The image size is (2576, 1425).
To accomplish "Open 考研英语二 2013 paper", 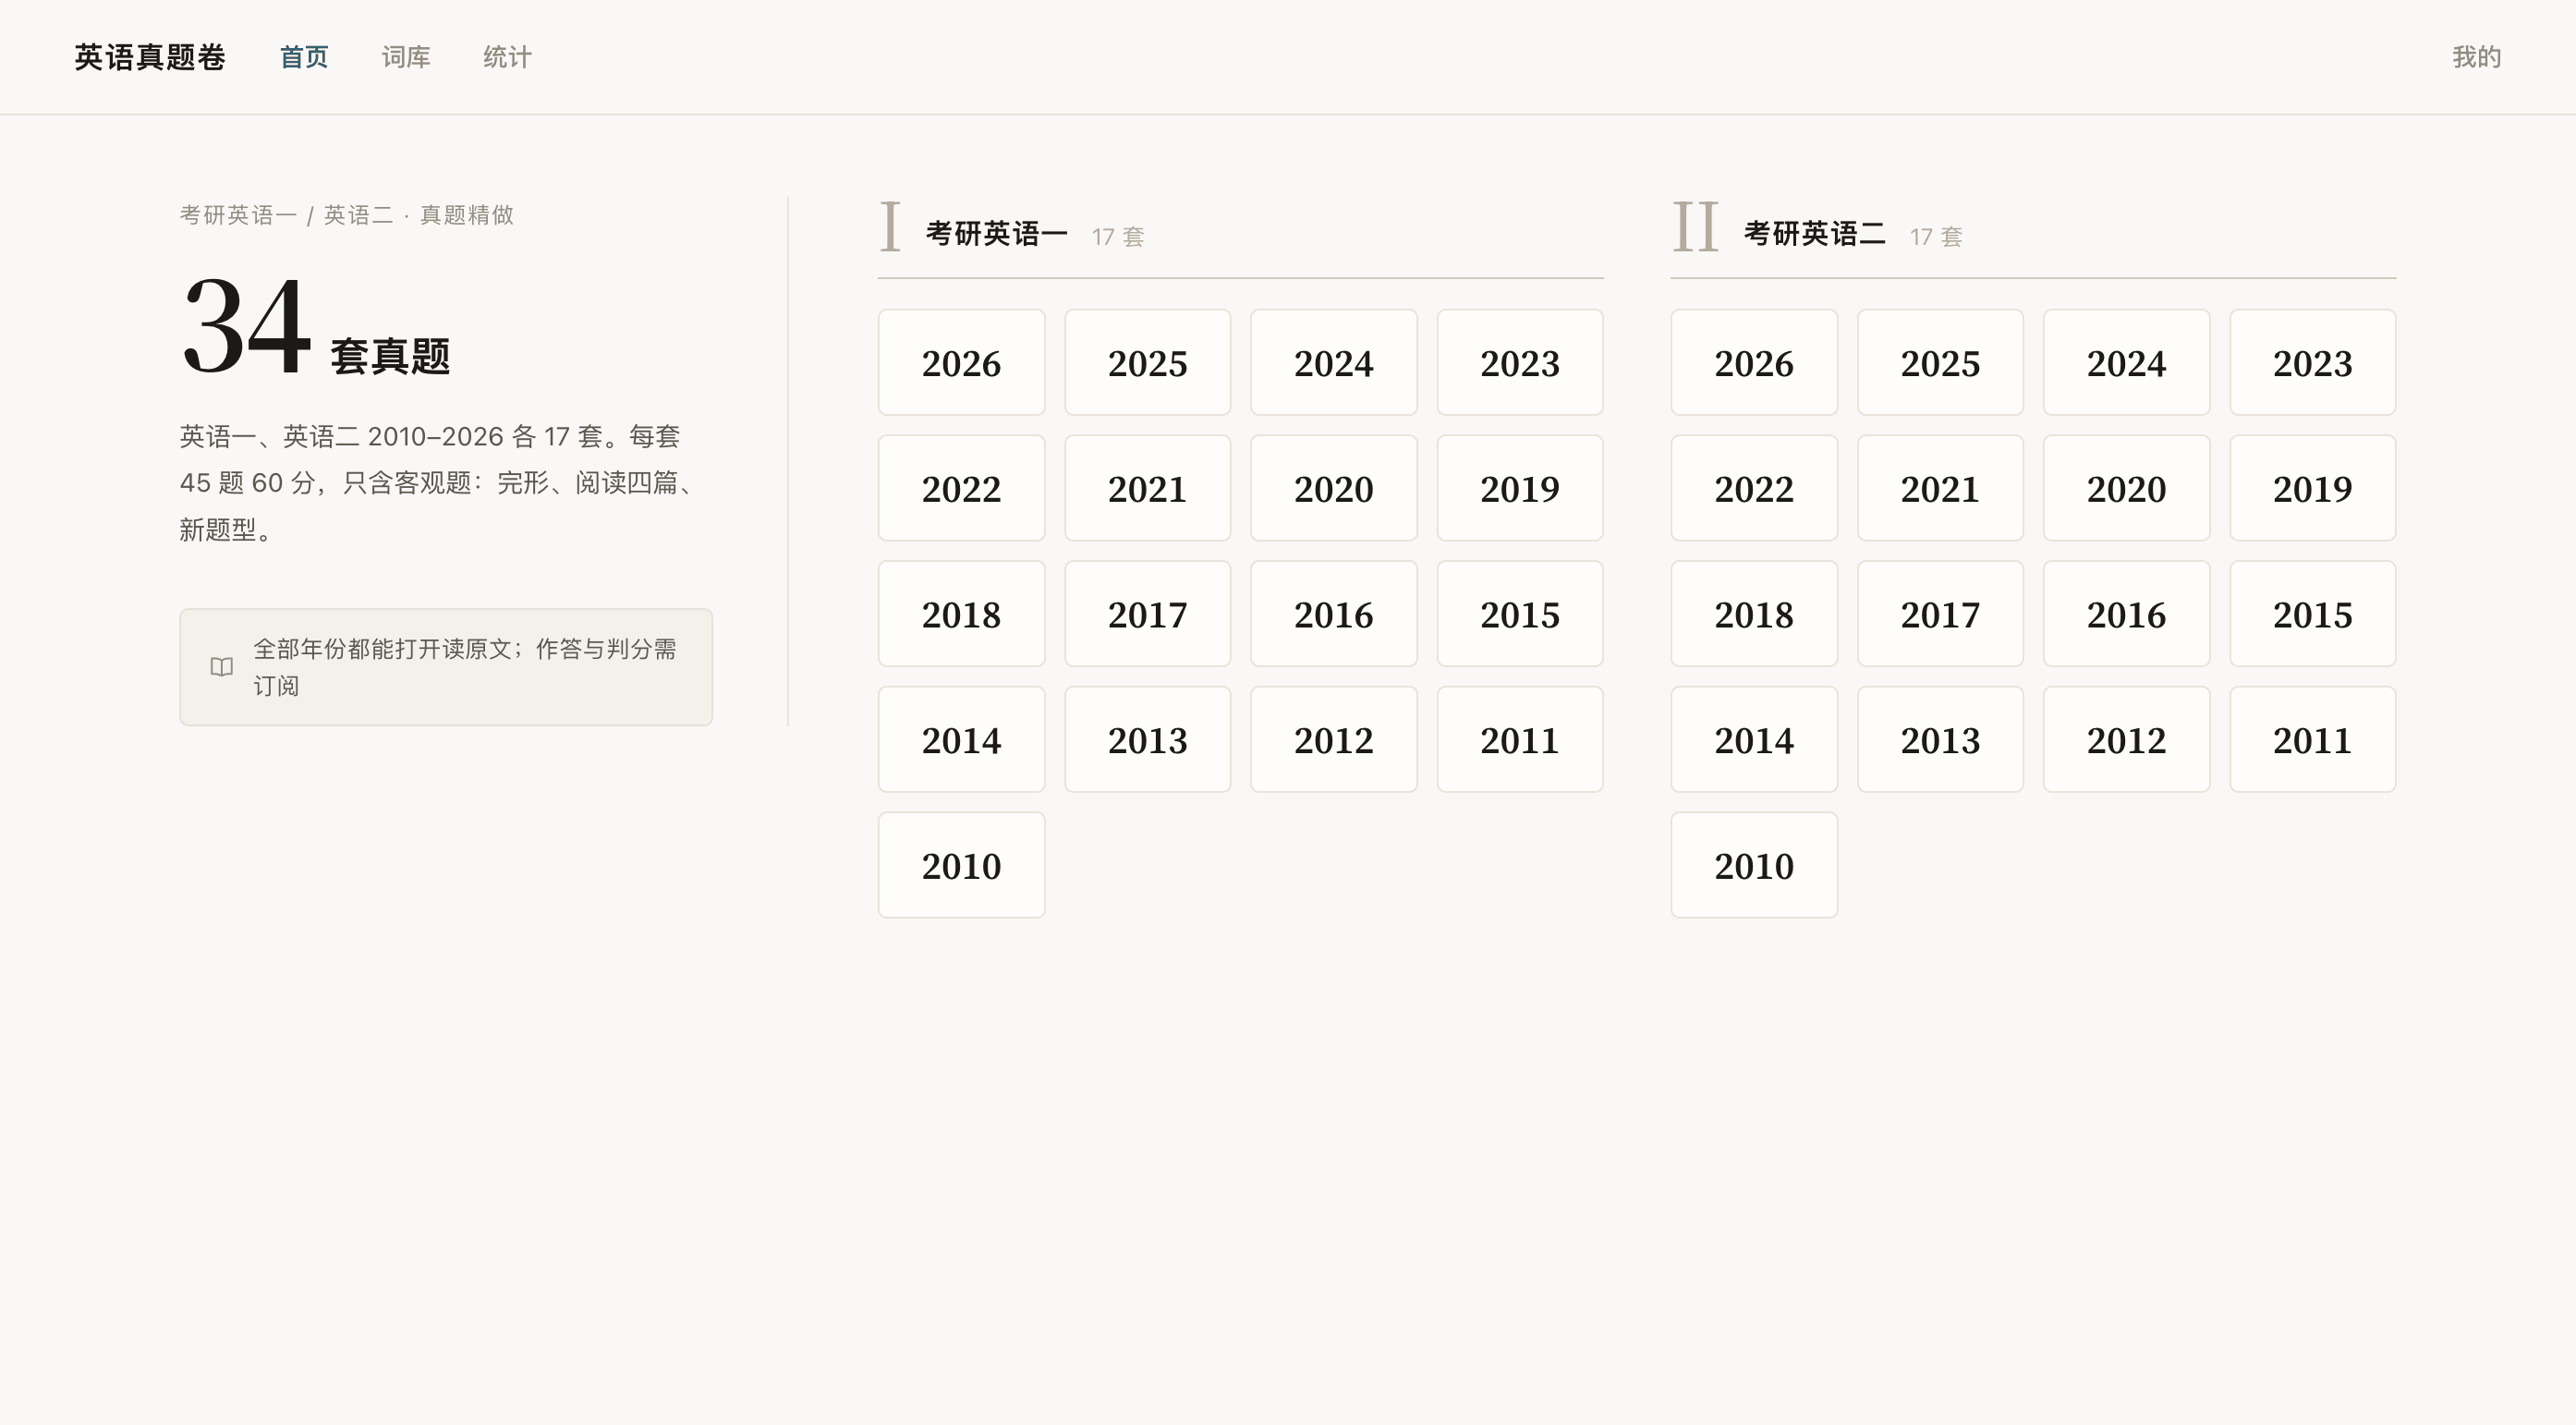I will click(1940, 739).
